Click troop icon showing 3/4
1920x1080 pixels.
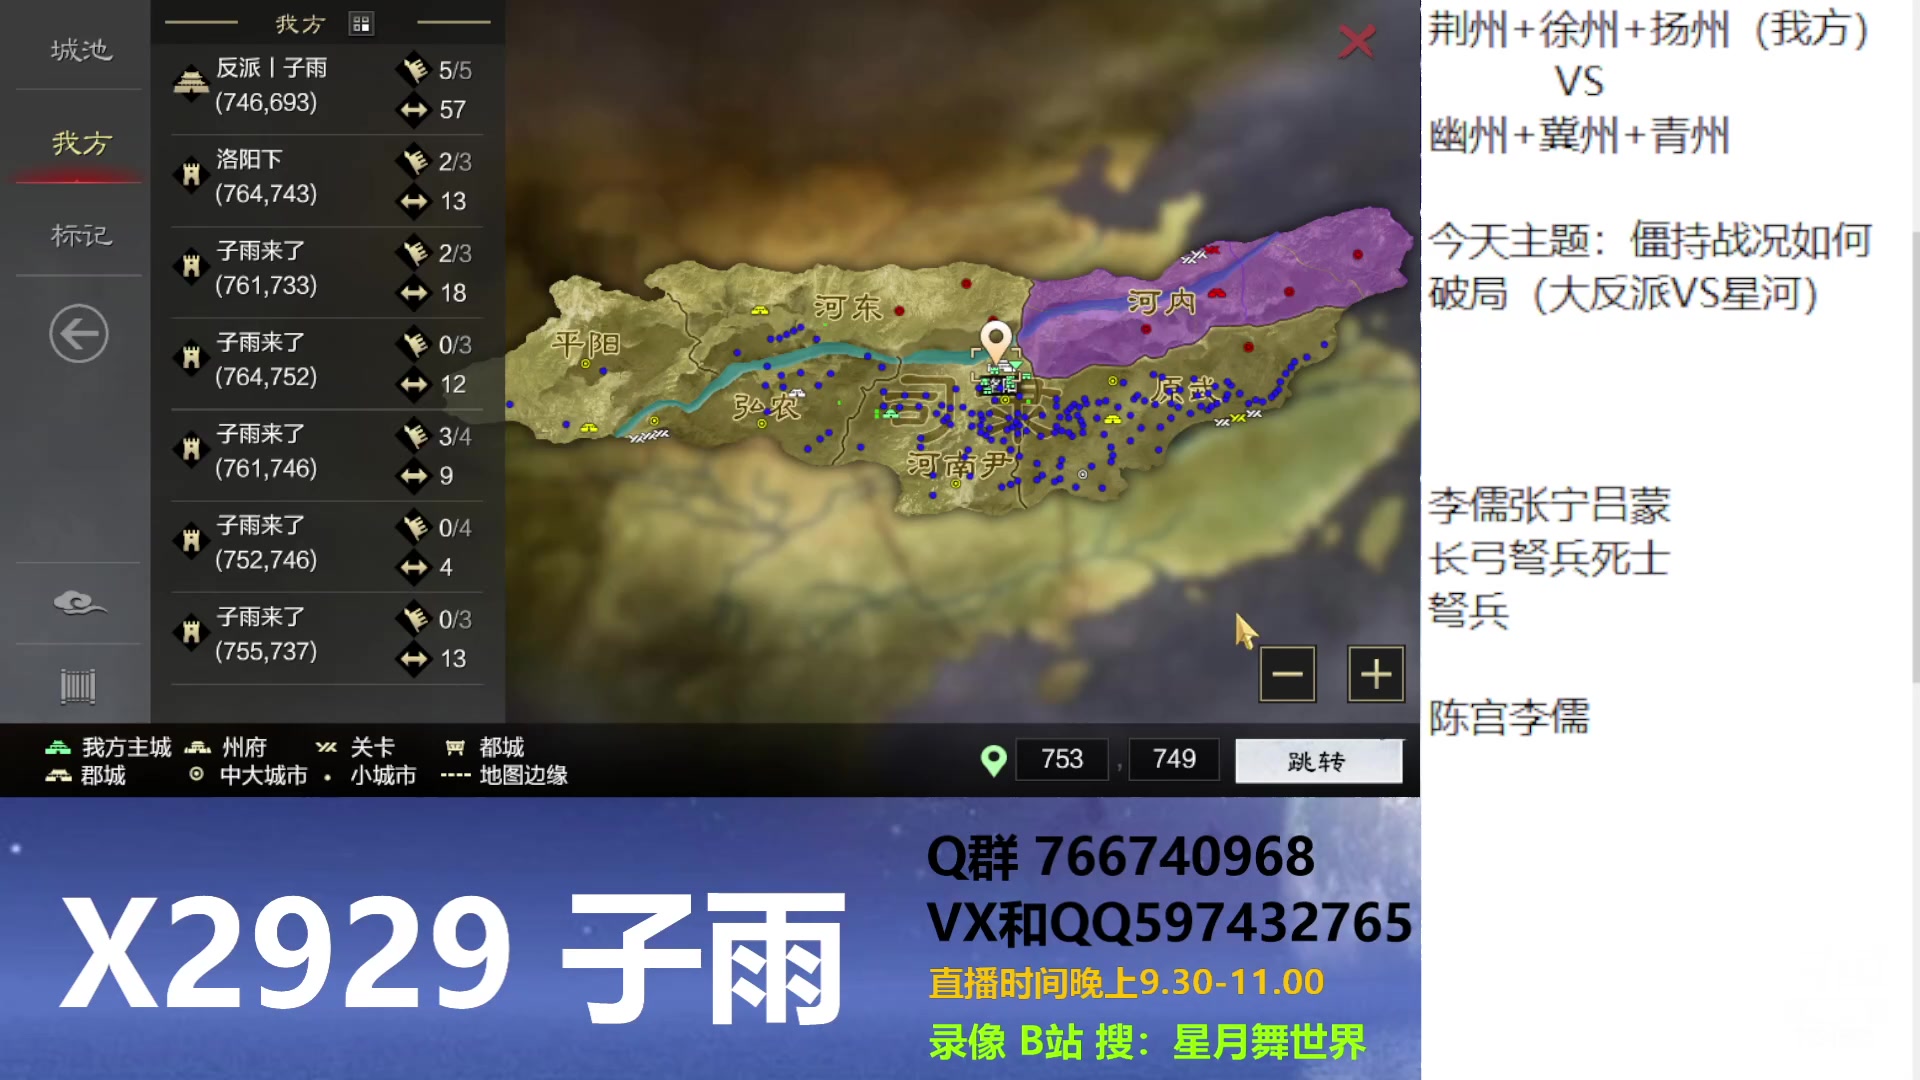coord(413,435)
